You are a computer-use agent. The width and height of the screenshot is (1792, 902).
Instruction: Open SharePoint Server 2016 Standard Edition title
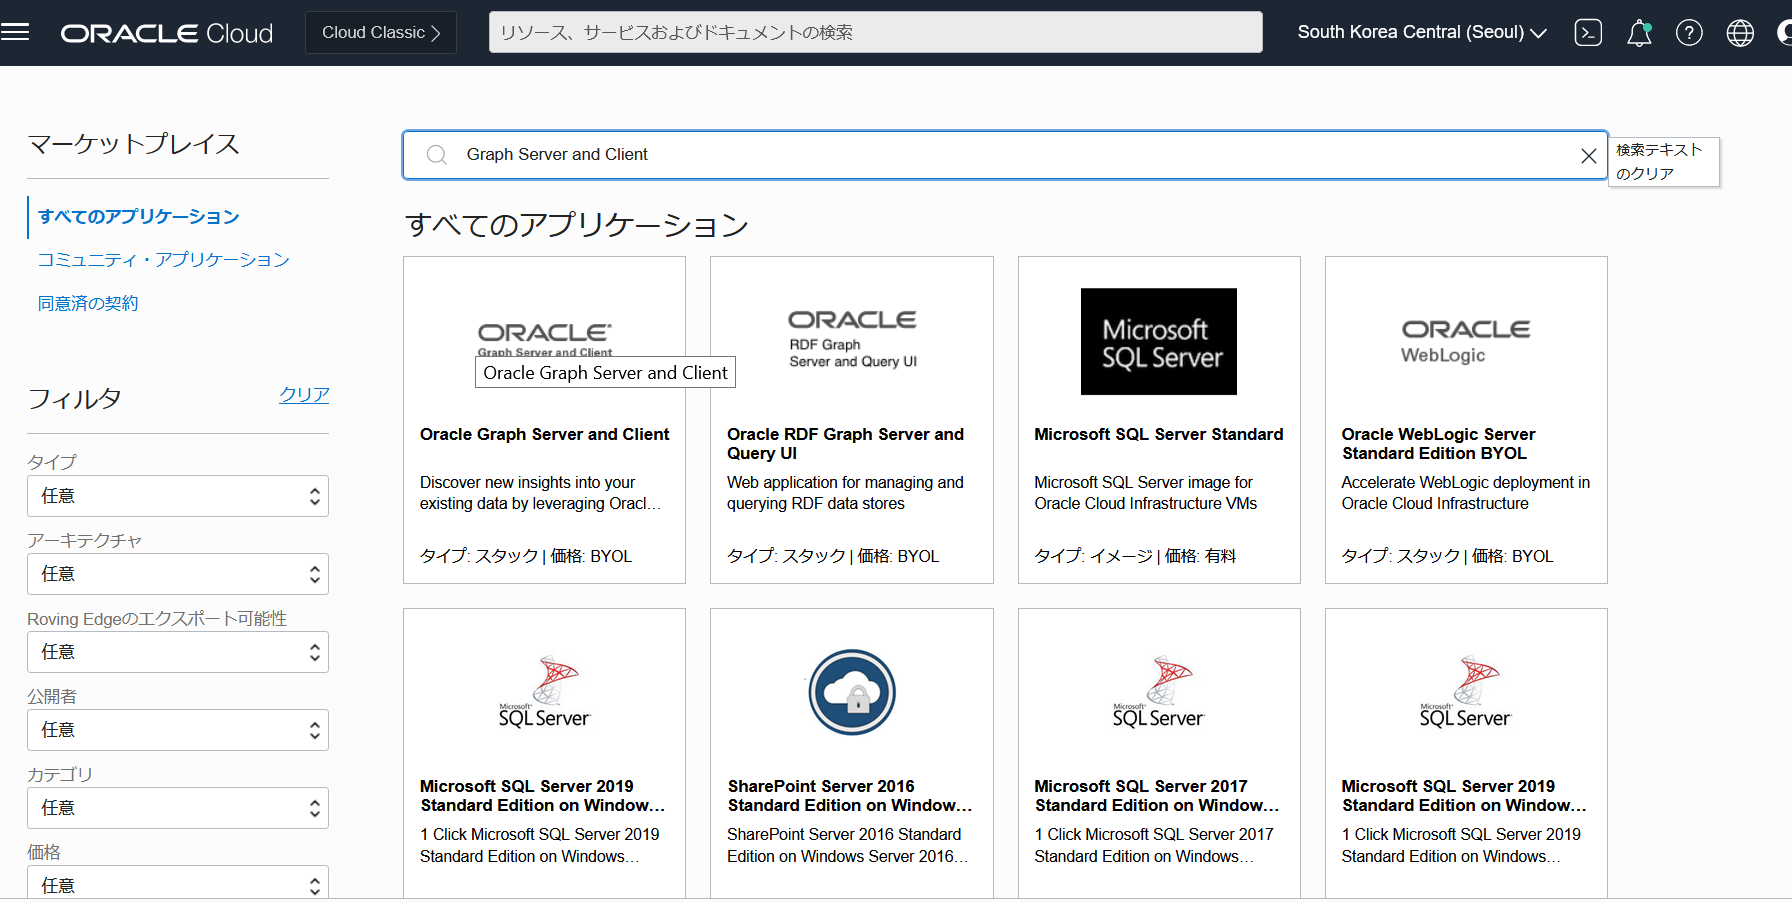coord(850,796)
